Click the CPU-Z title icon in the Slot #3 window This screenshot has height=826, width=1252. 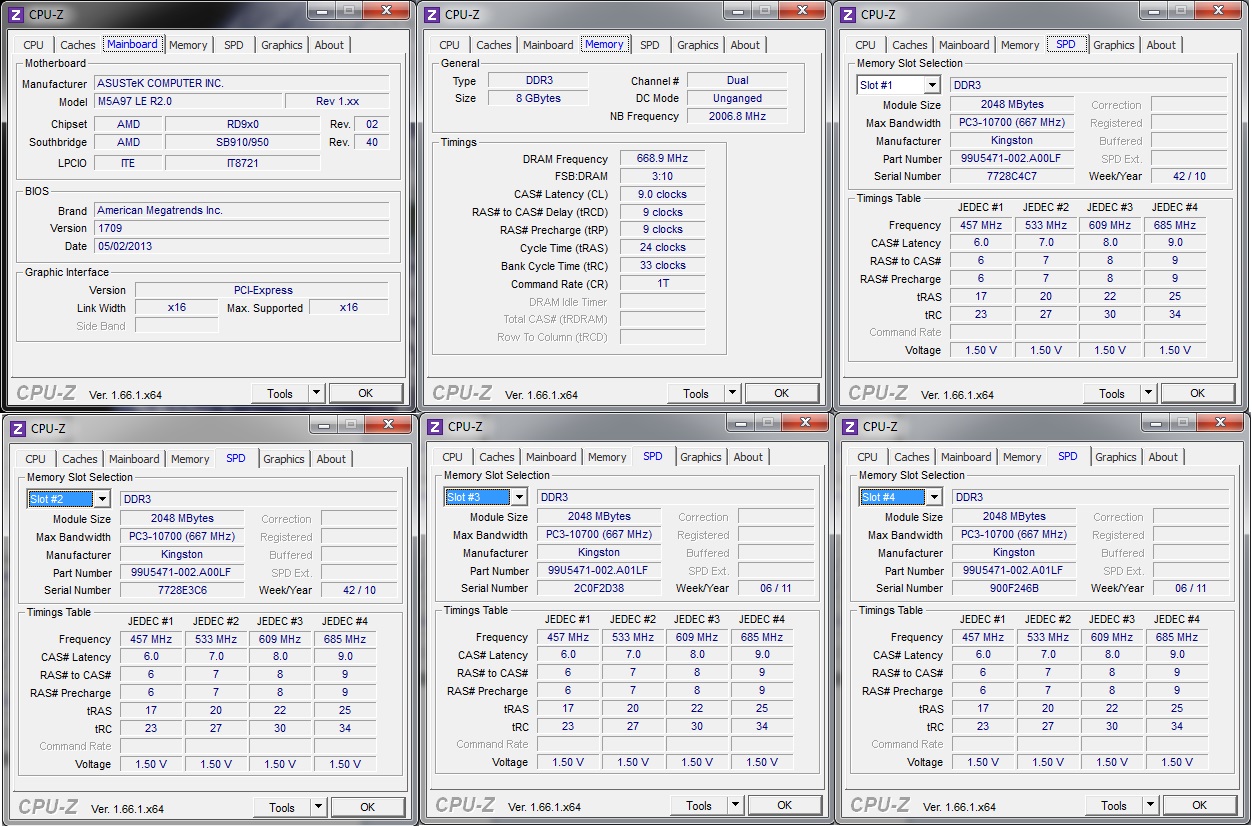435,426
